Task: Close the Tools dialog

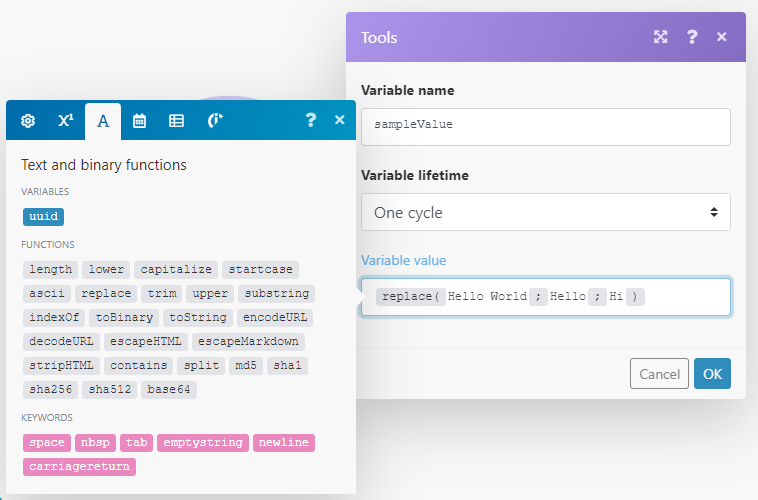Action: coord(722,37)
